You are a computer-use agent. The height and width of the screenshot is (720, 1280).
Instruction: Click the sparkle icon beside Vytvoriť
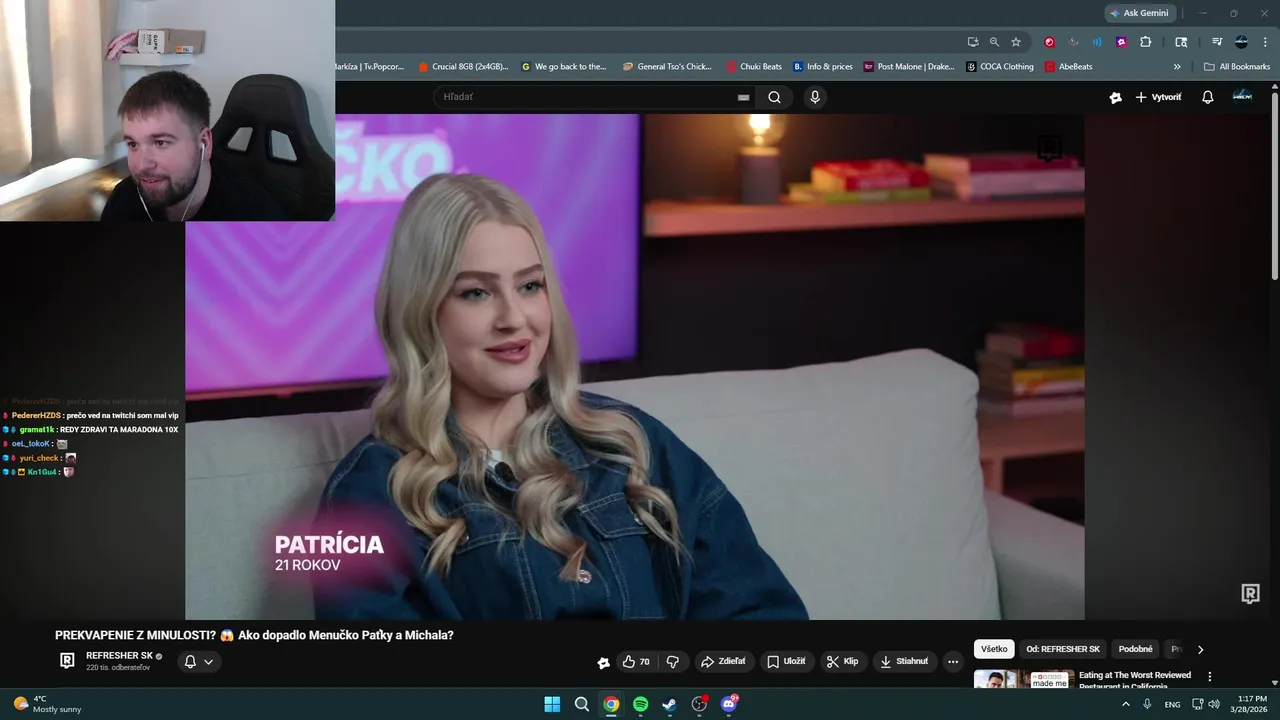pos(1115,97)
